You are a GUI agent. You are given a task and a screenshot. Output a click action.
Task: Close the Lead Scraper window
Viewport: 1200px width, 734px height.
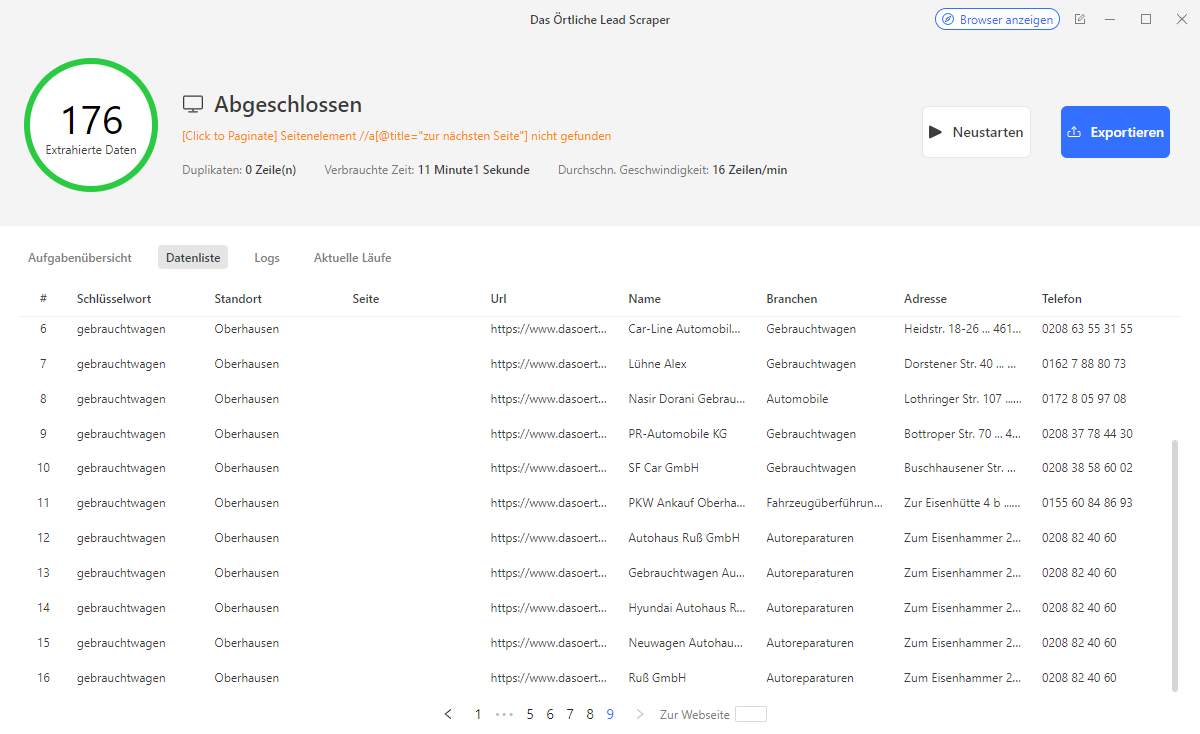[1182, 19]
